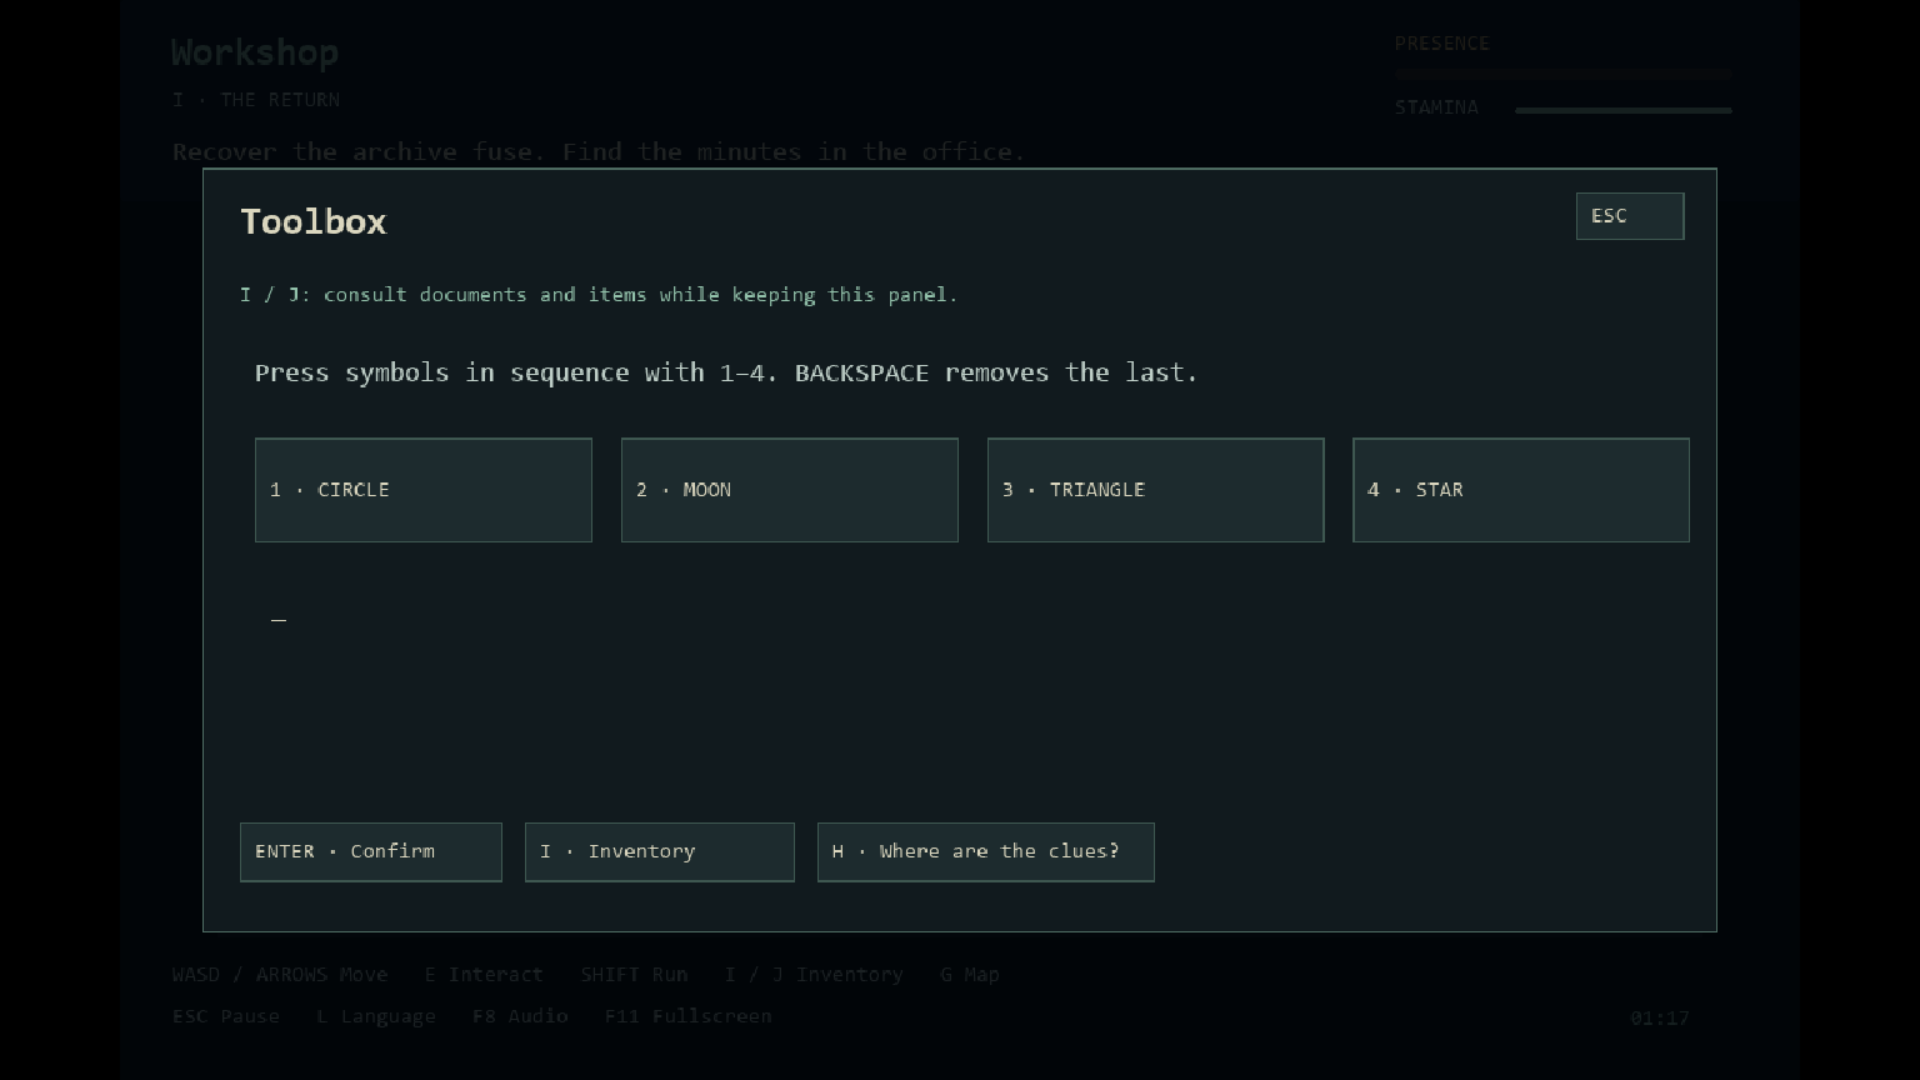The image size is (1920, 1080).
Task: Click the 'F8 Audio' footer hint
Action: click(x=520, y=1017)
